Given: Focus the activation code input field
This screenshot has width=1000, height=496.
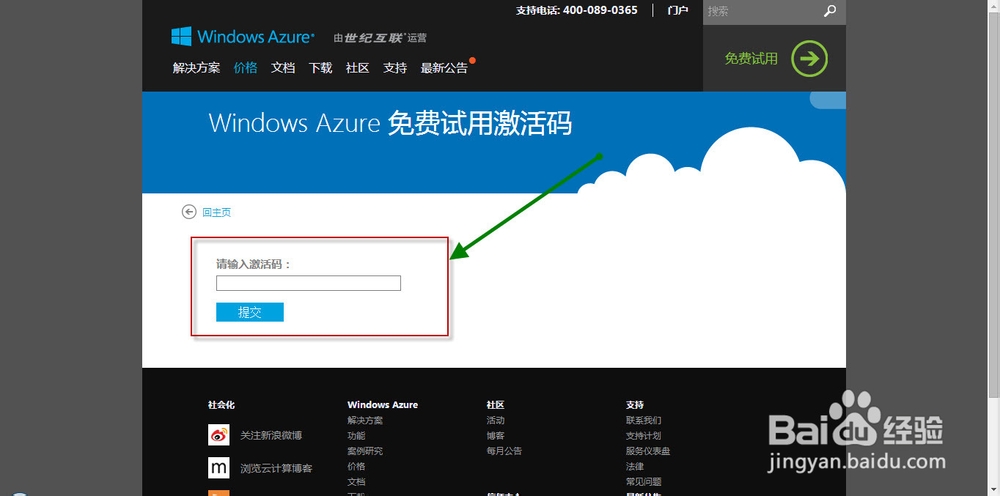Looking at the screenshot, I should point(309,283).
